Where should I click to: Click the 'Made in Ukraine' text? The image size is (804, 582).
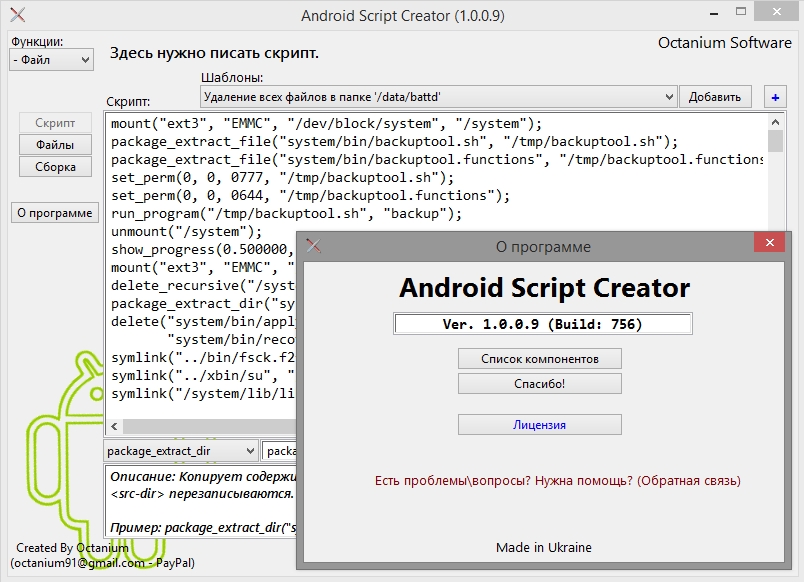(544, 548)
